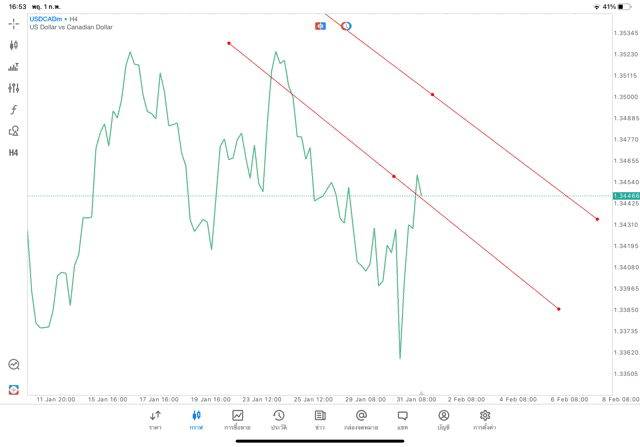640x447 pixels.
Task: Switch to the ราคา (Quotes) tab
Action: [x=155, y=420]
